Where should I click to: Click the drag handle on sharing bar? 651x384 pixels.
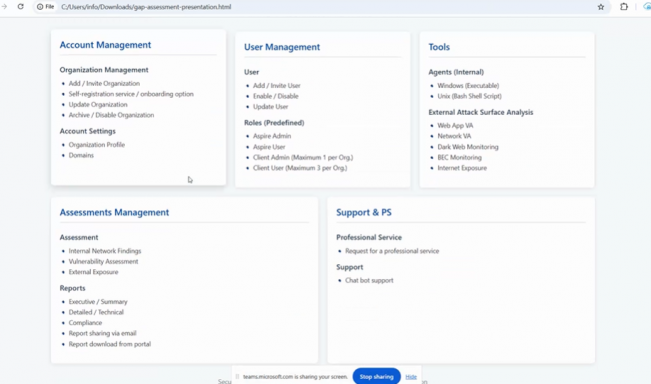click(237, 377)
